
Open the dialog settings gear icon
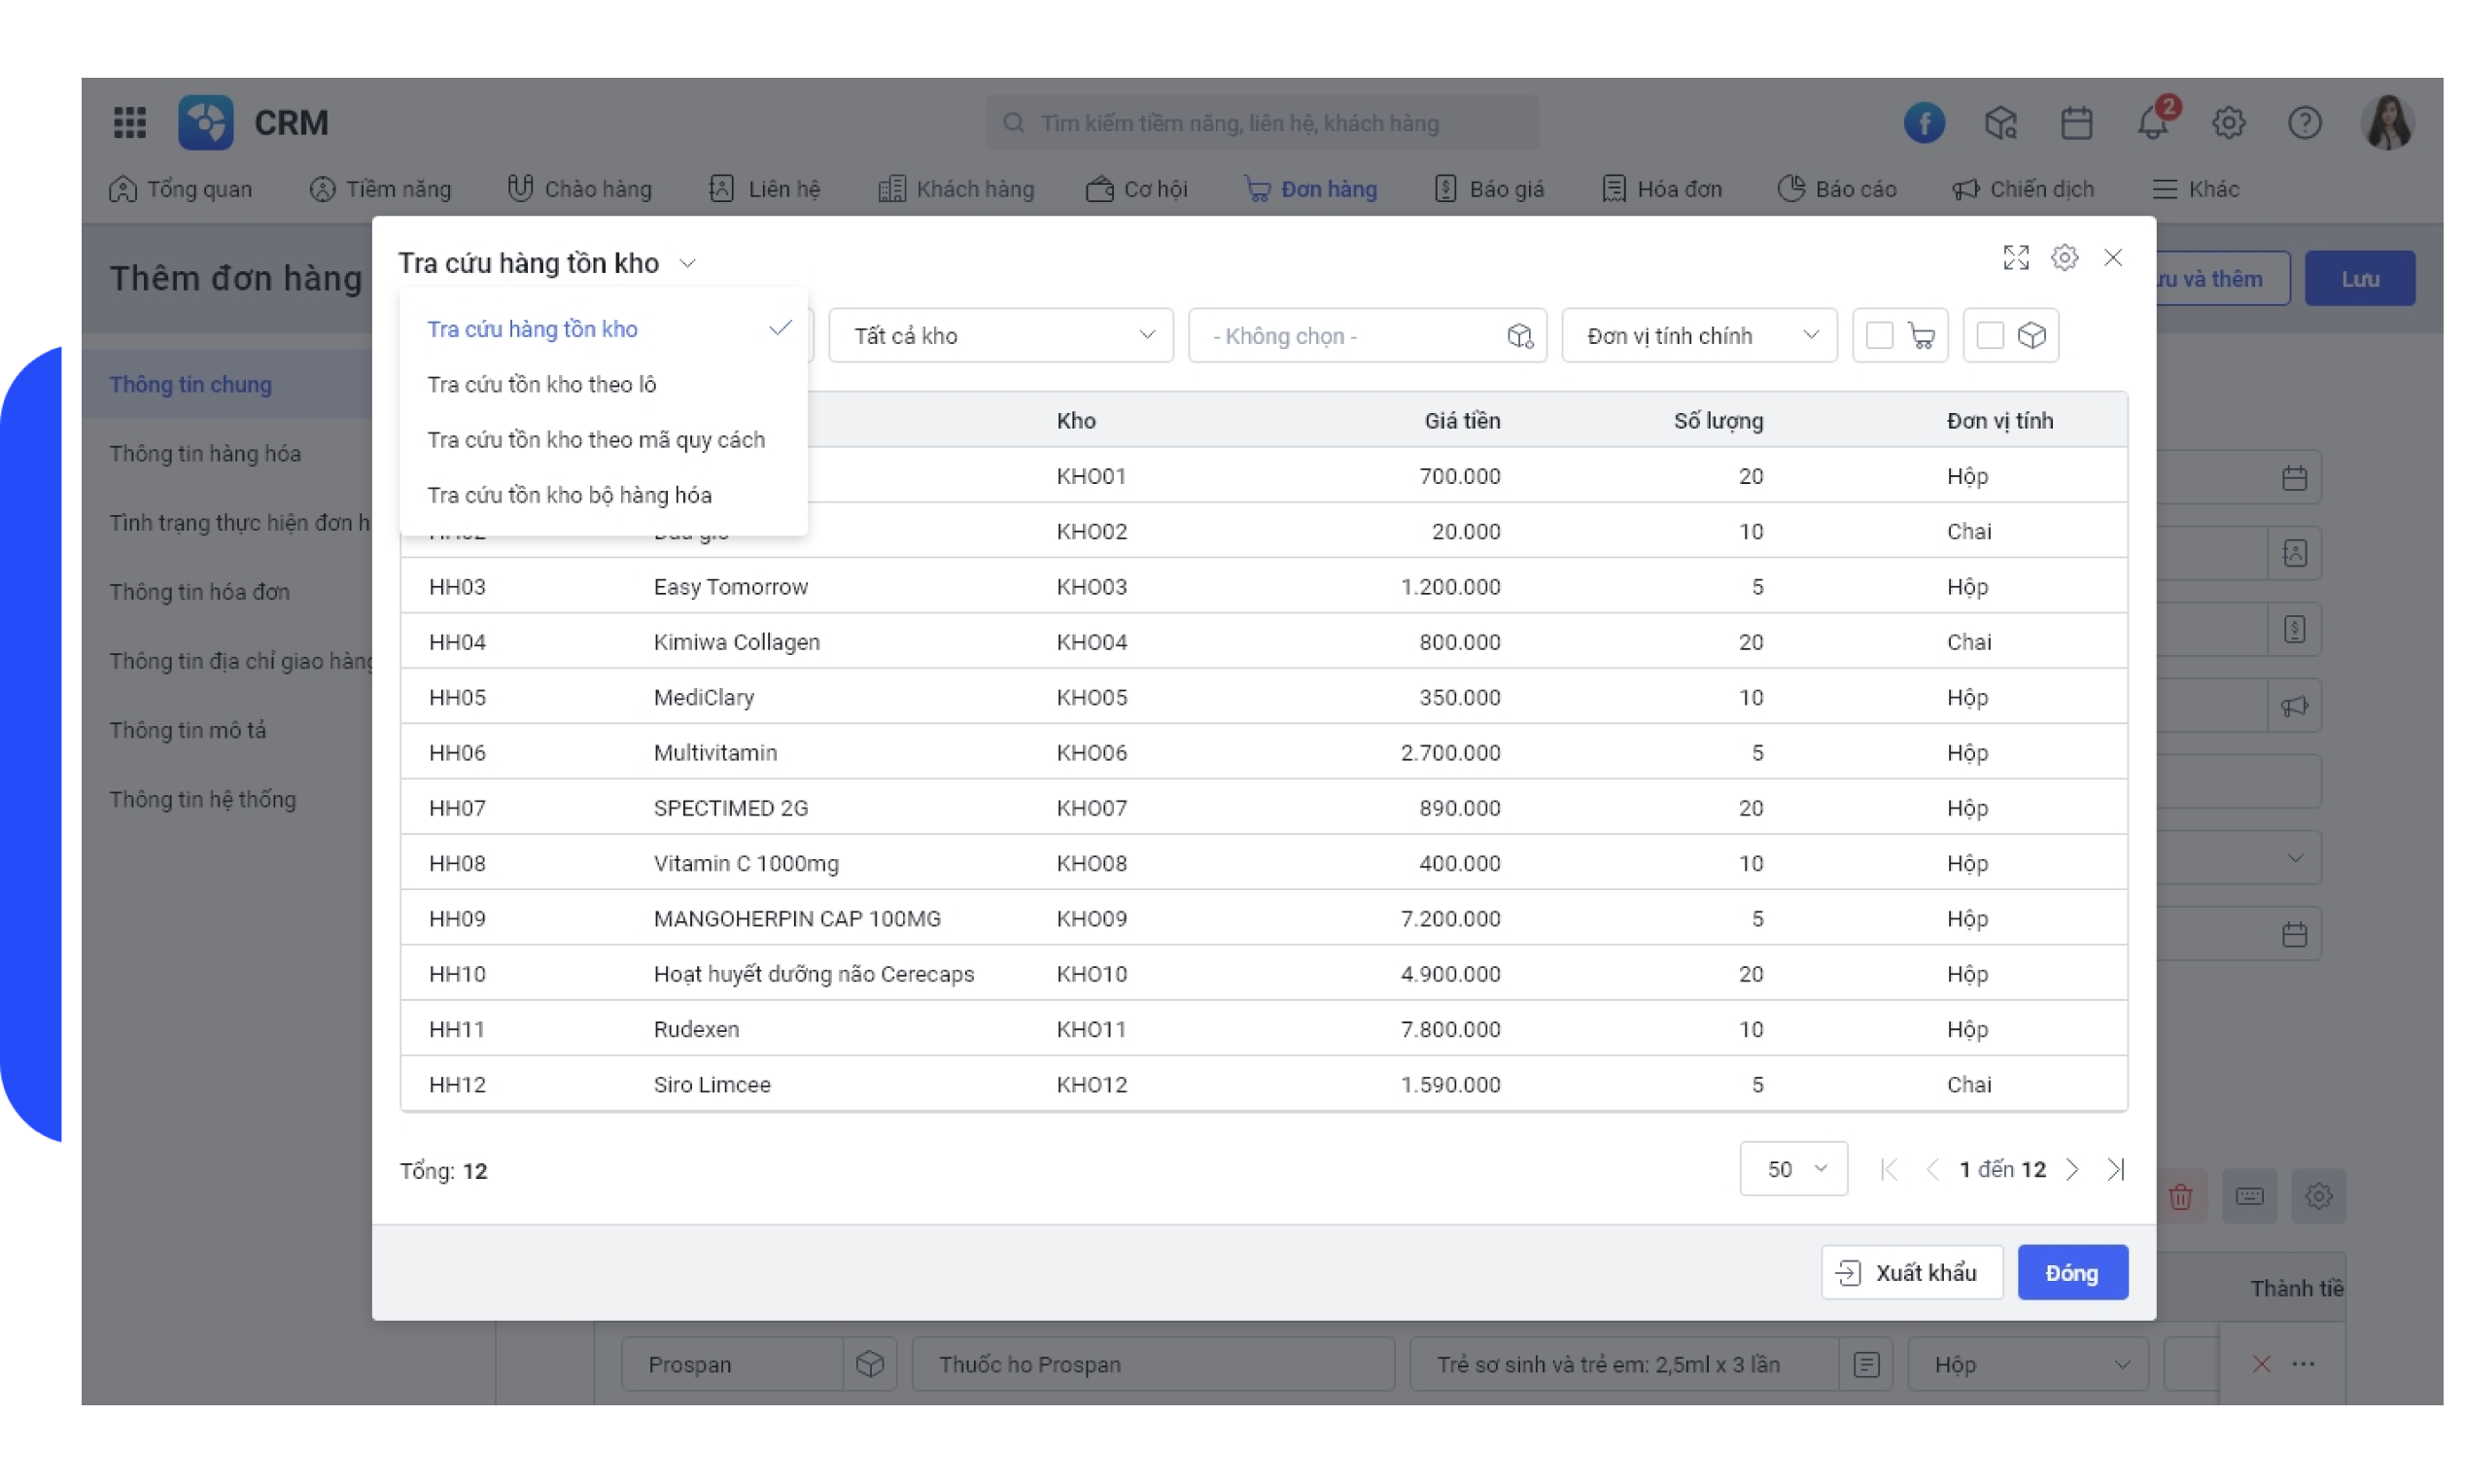tap(2064, 258)
